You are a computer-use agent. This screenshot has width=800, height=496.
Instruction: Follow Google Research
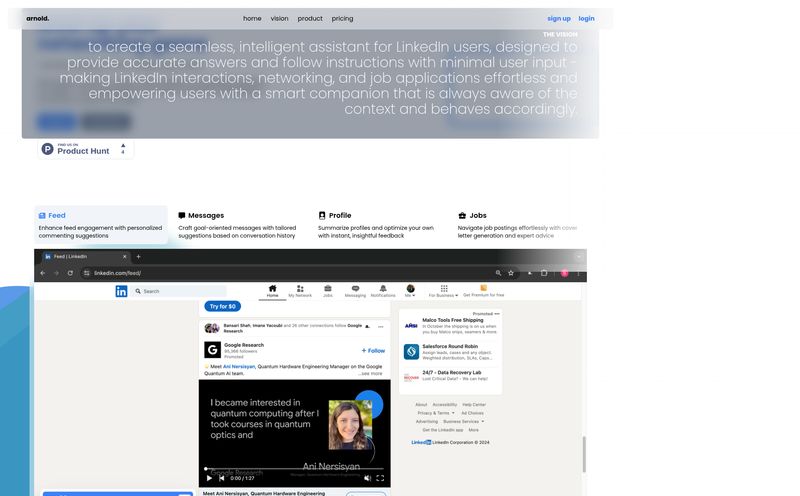pos(373,351)
